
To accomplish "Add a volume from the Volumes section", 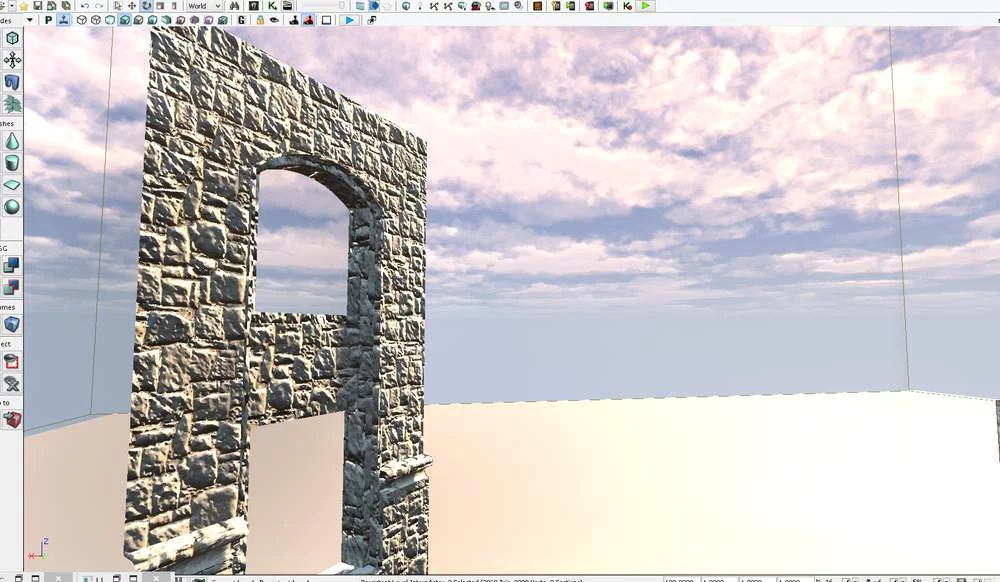I will click(x=12, y=325).
